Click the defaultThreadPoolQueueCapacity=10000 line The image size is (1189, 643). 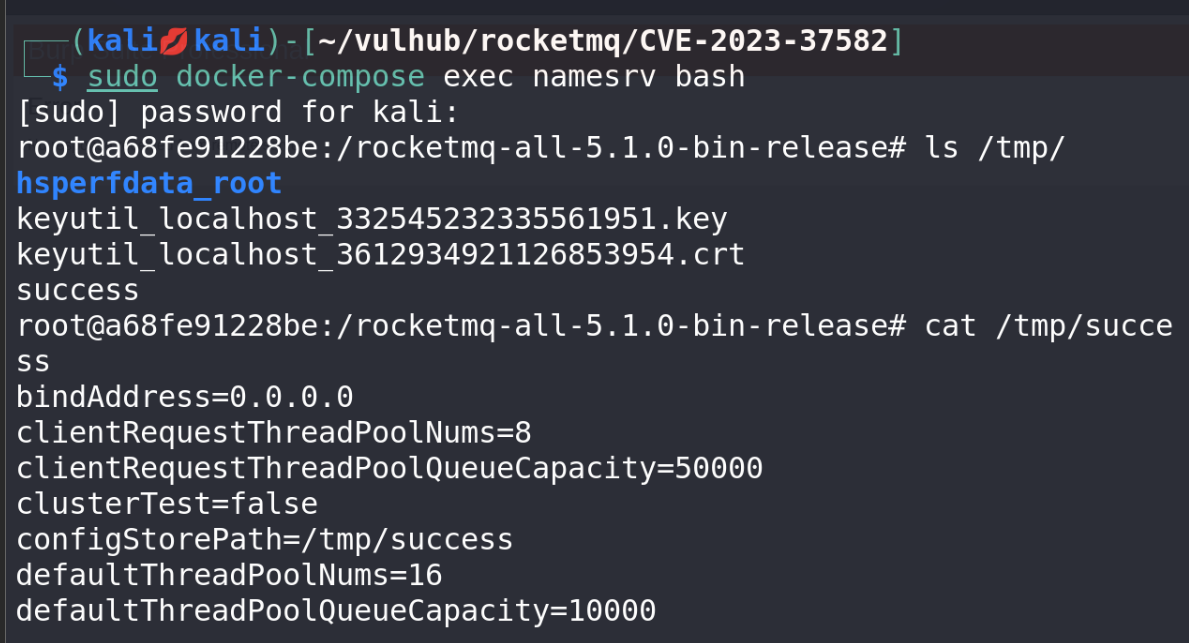click(x=336, y=611)
